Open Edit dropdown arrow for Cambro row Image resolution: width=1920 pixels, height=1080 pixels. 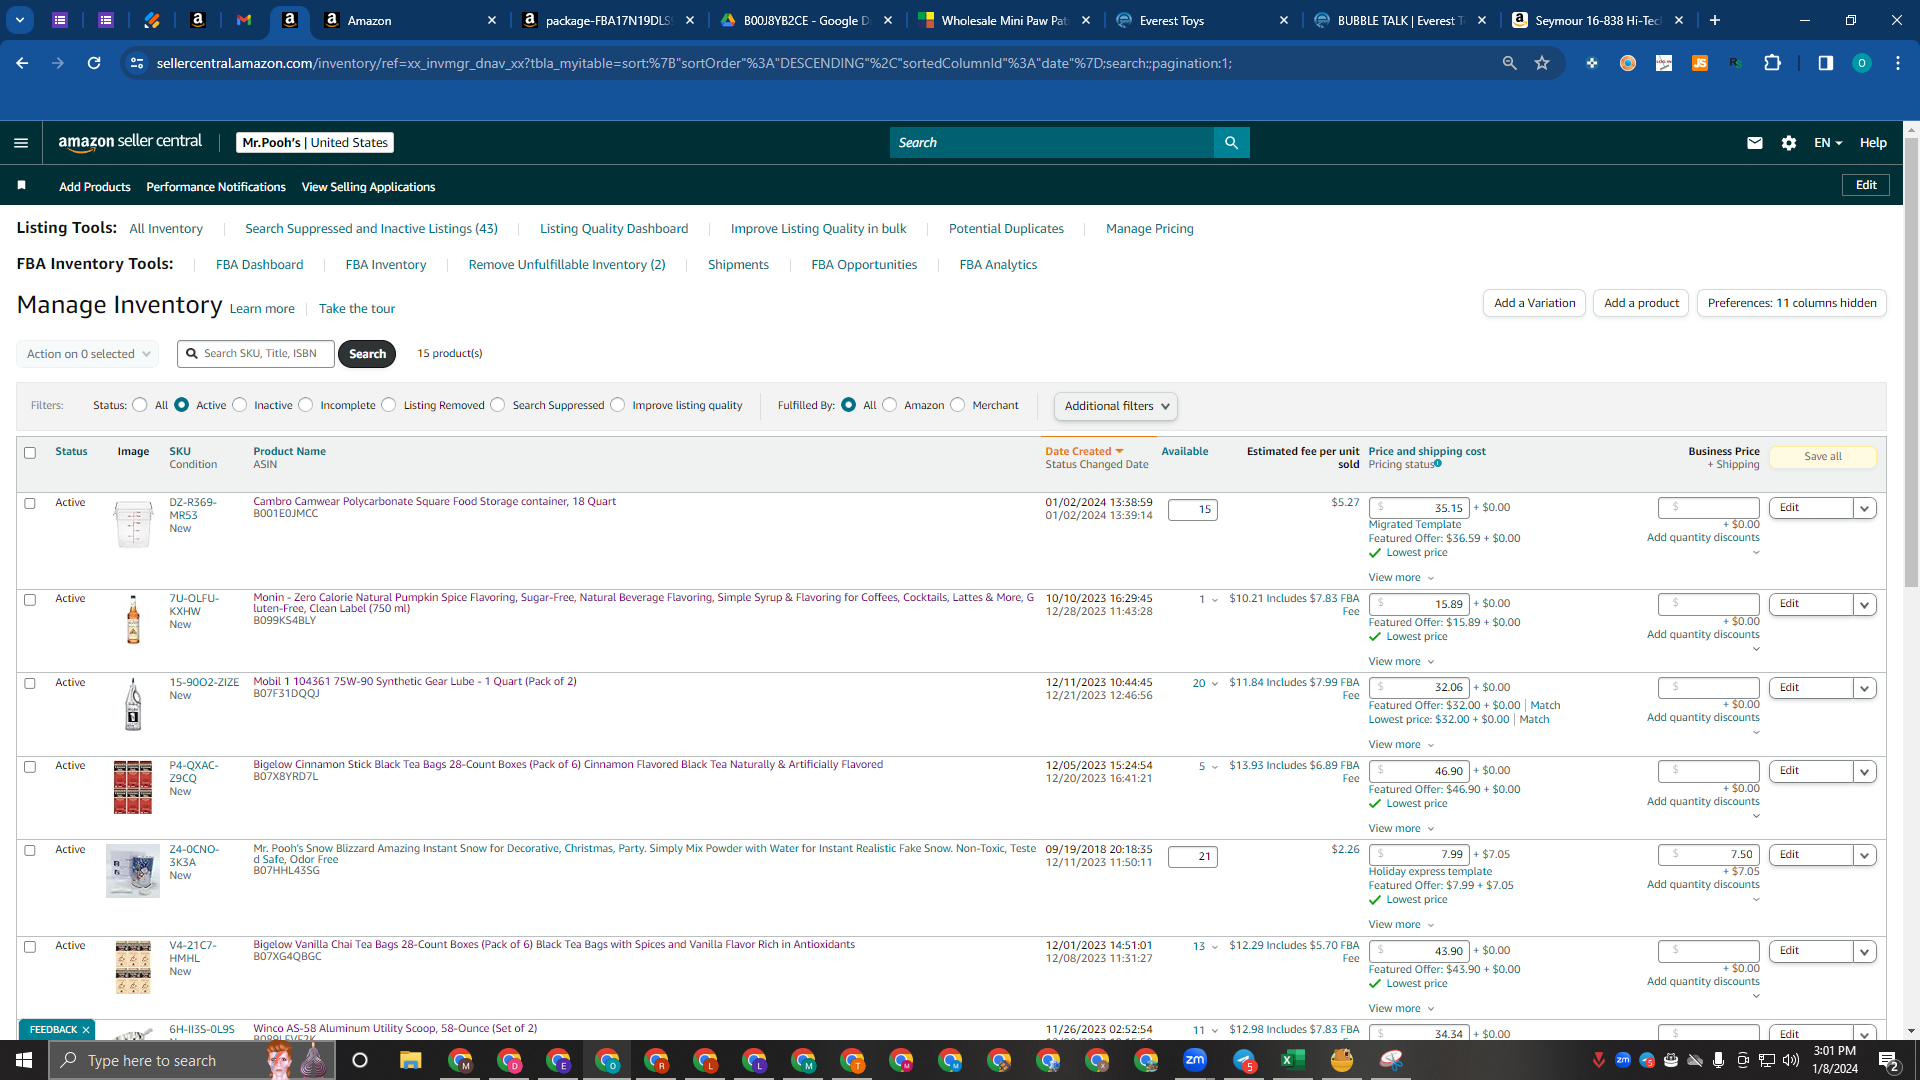point(1864,509)
